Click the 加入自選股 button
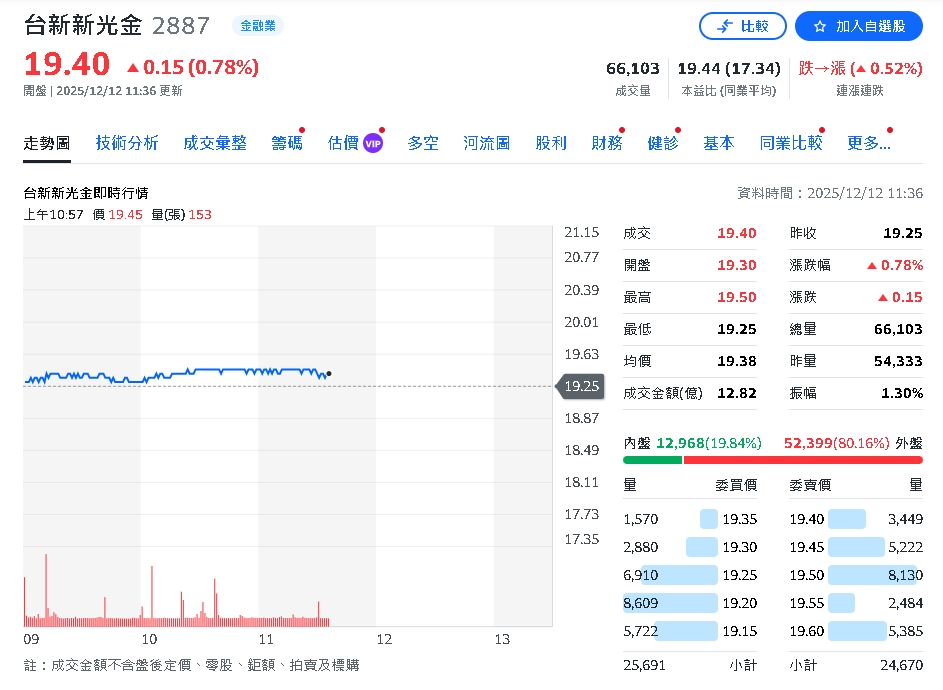The image size is (943, 690). pos(858,26)
